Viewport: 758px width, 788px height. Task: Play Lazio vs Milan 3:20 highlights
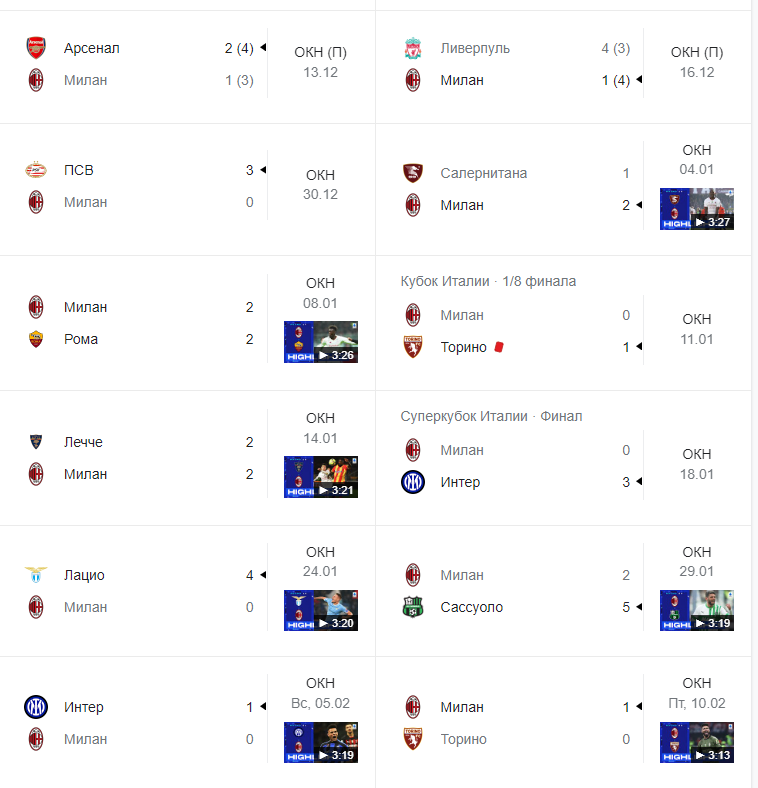(x=321, y=610)
